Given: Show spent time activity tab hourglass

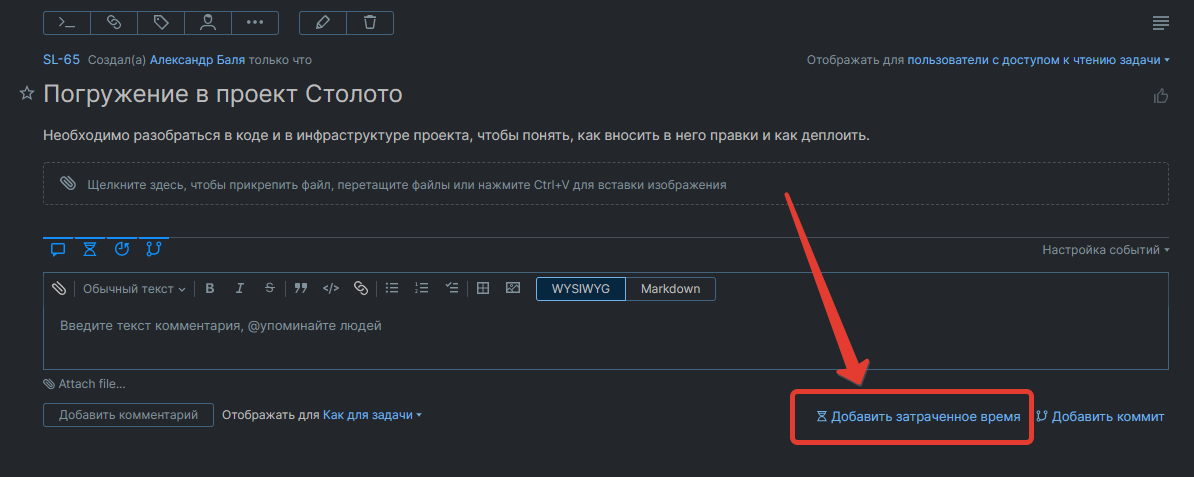Looking at the screenshot, I should pos(90,248).
